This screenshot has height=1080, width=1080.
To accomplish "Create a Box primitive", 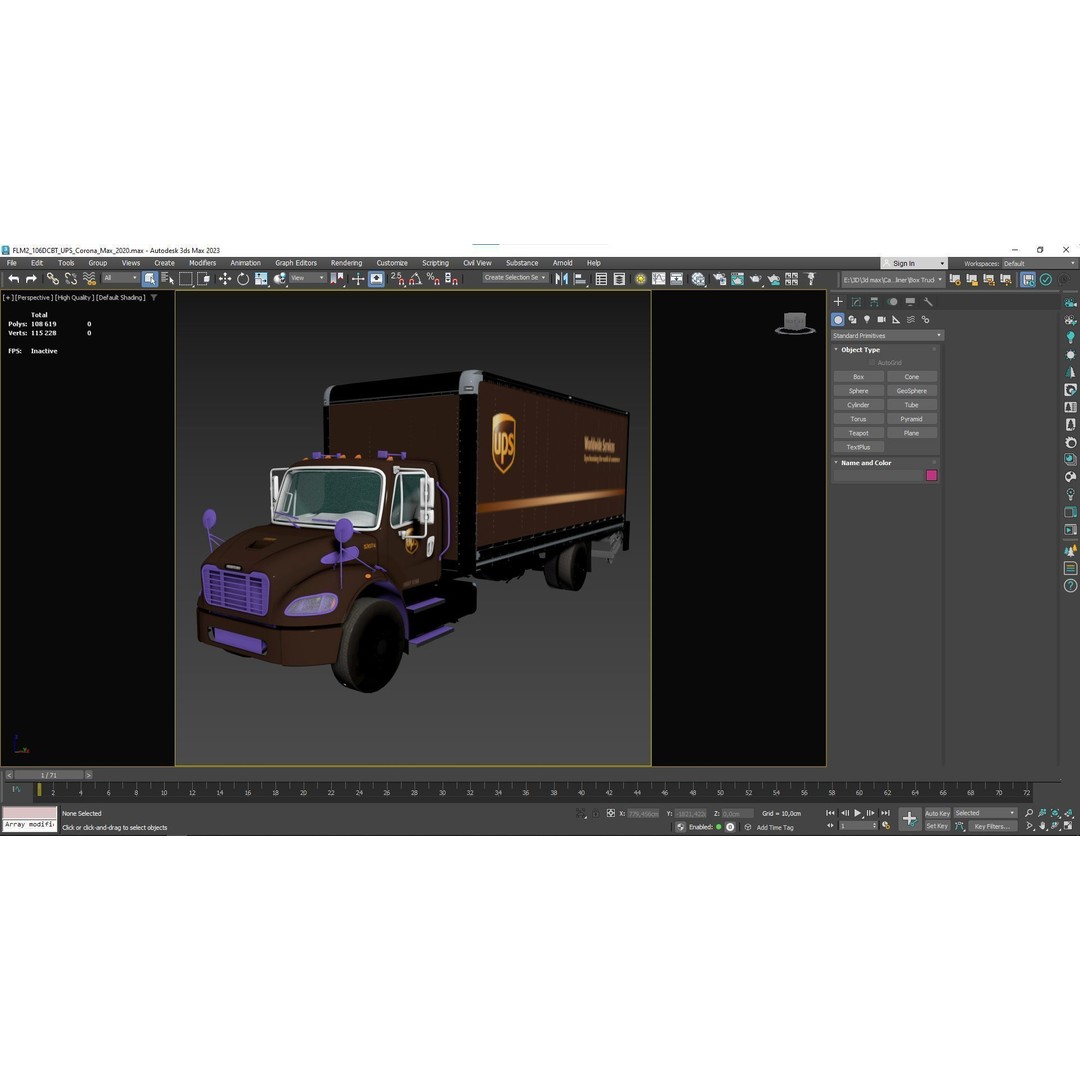I will 858,377.
